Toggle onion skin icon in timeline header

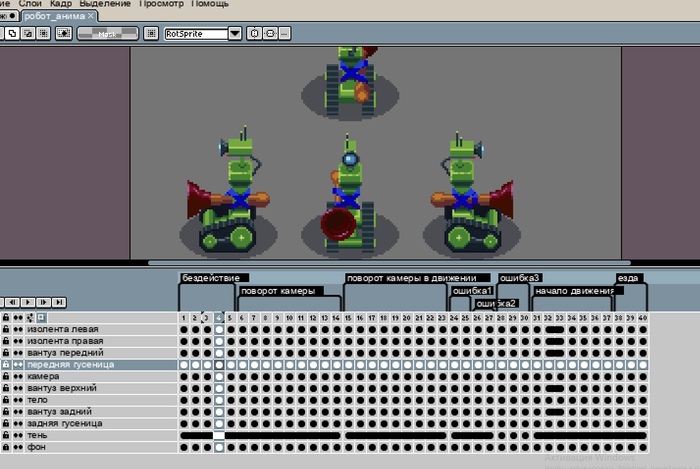pos(29,317)
